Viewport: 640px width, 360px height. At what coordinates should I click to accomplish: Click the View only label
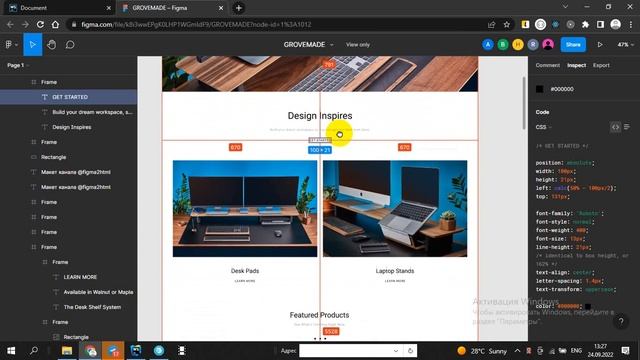pos(358,44)
